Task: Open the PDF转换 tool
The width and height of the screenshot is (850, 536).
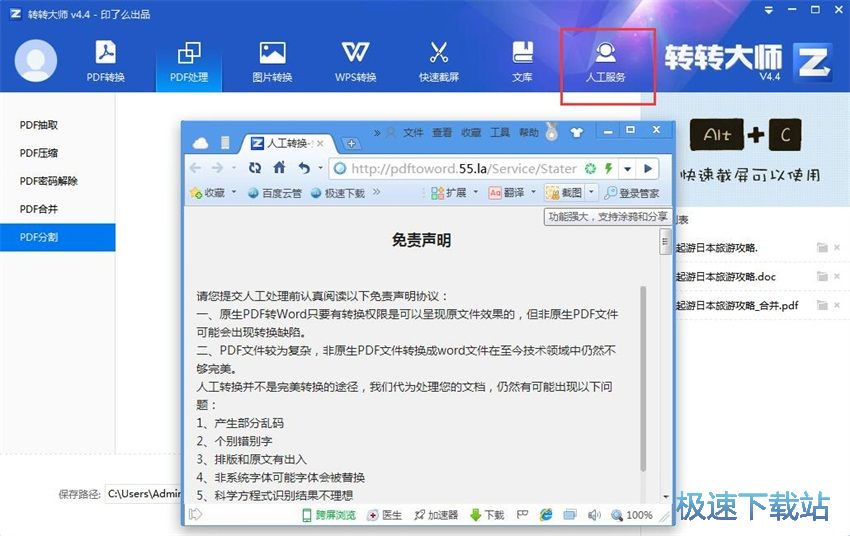Action: coord(105,61)
